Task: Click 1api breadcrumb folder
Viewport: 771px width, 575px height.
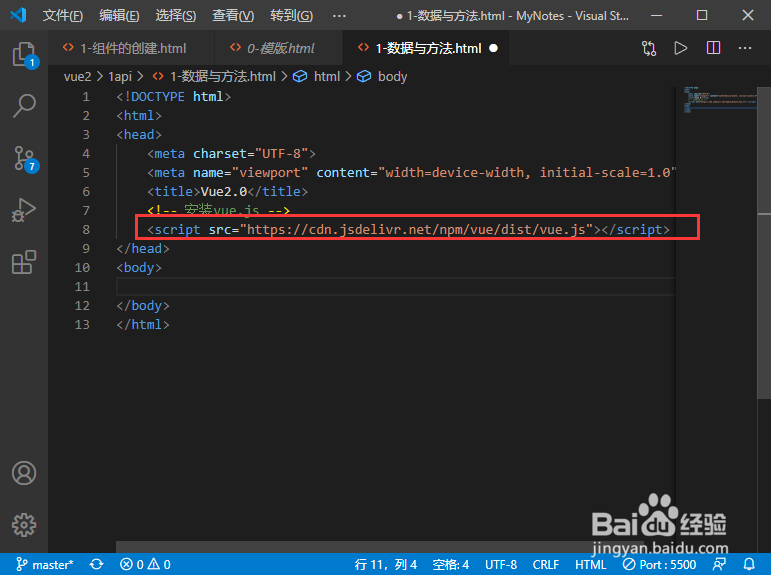Action: point(120,77)
